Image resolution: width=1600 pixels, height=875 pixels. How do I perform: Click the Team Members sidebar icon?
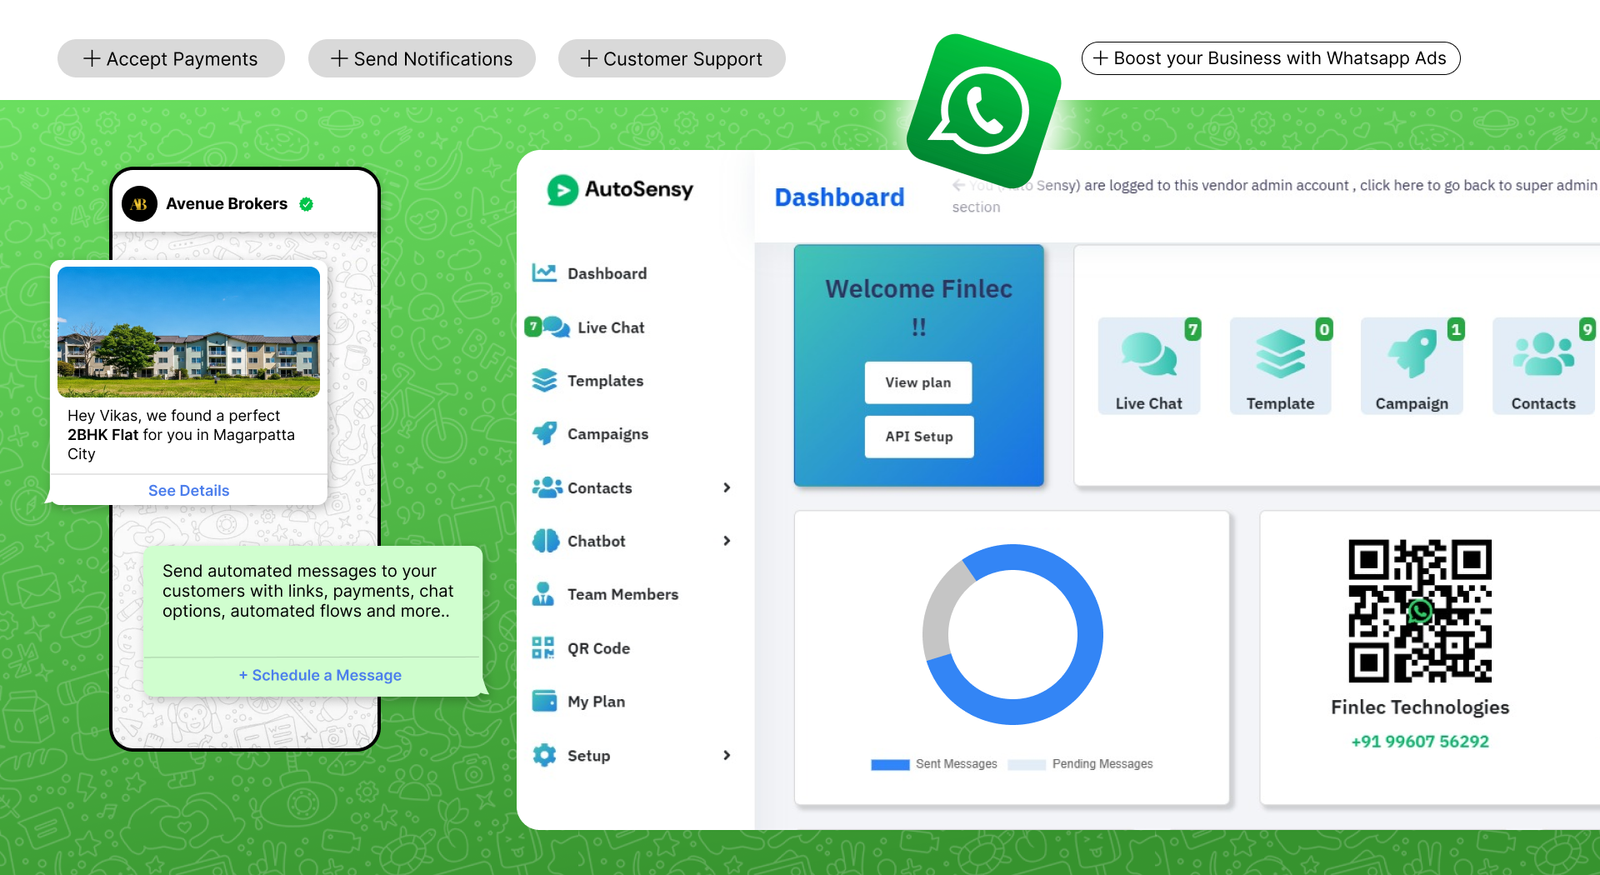(x=544, y=594)
